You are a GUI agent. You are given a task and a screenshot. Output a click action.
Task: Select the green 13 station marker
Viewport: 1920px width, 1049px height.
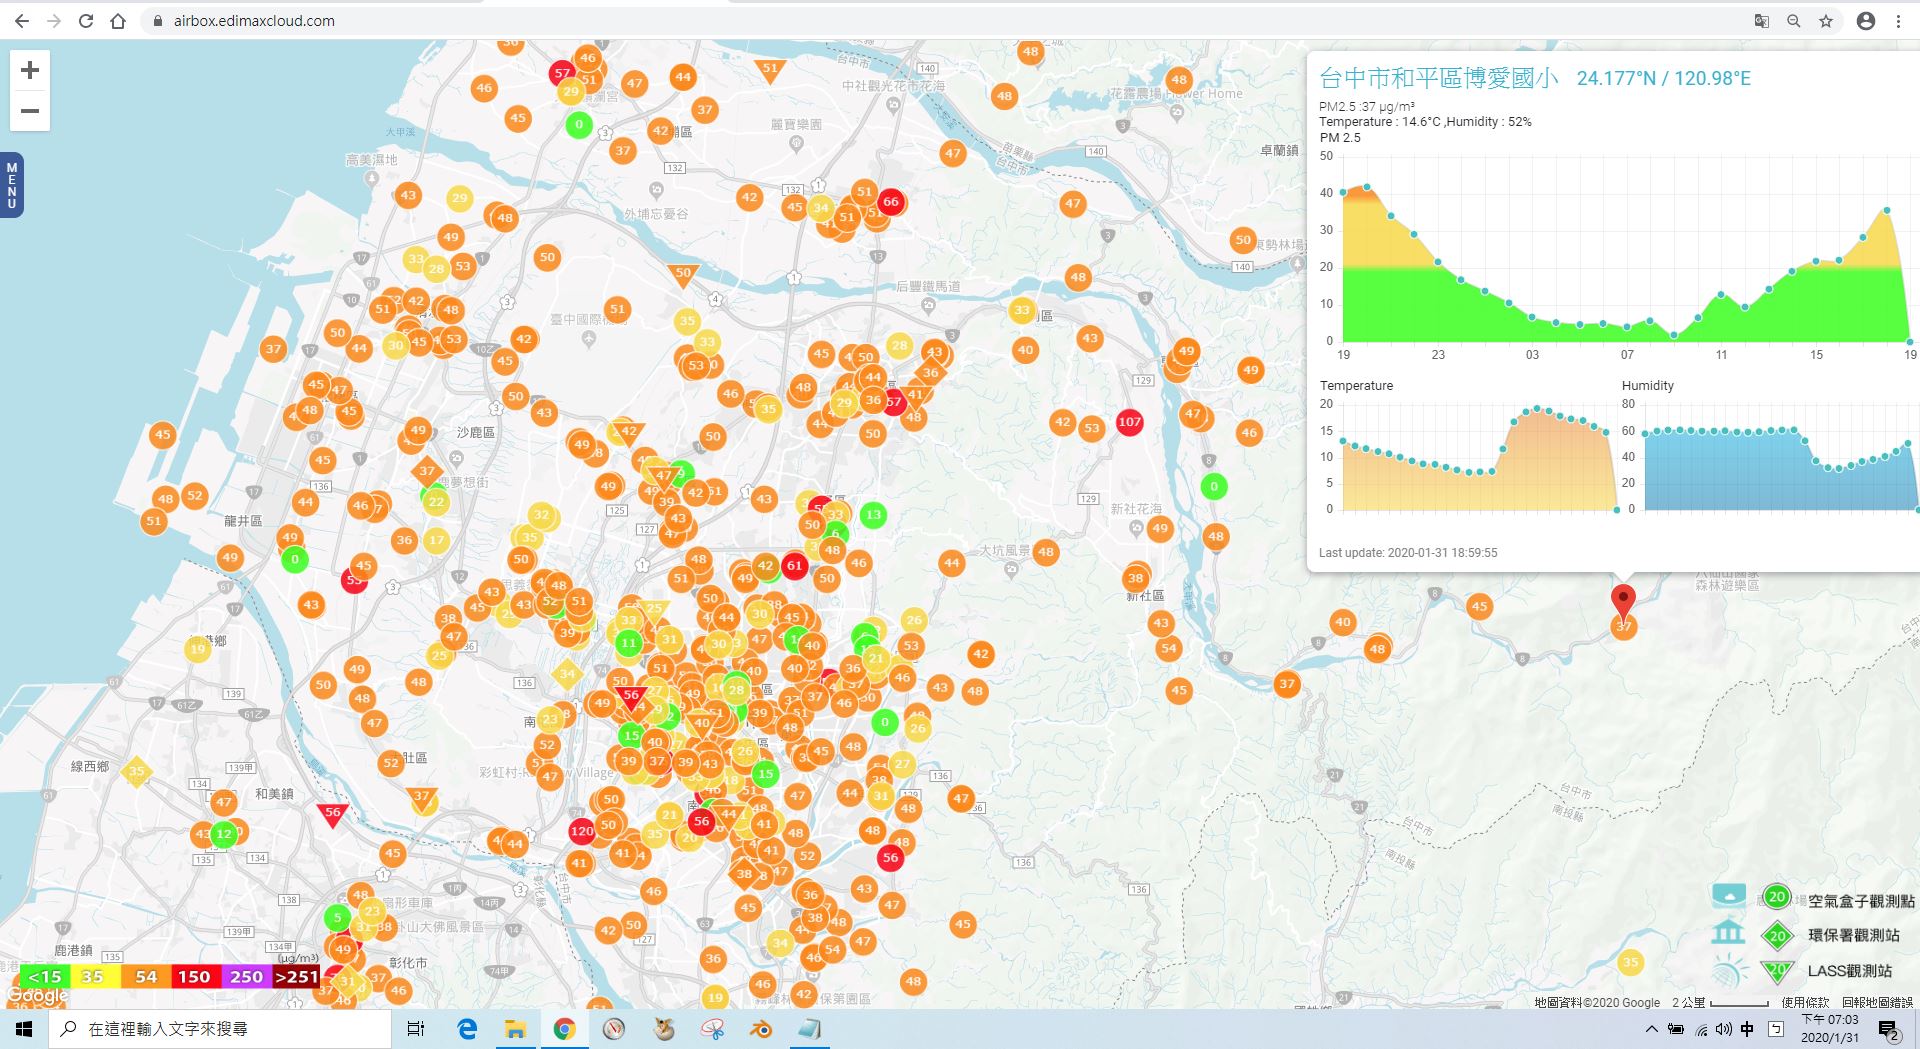point(873,515)
